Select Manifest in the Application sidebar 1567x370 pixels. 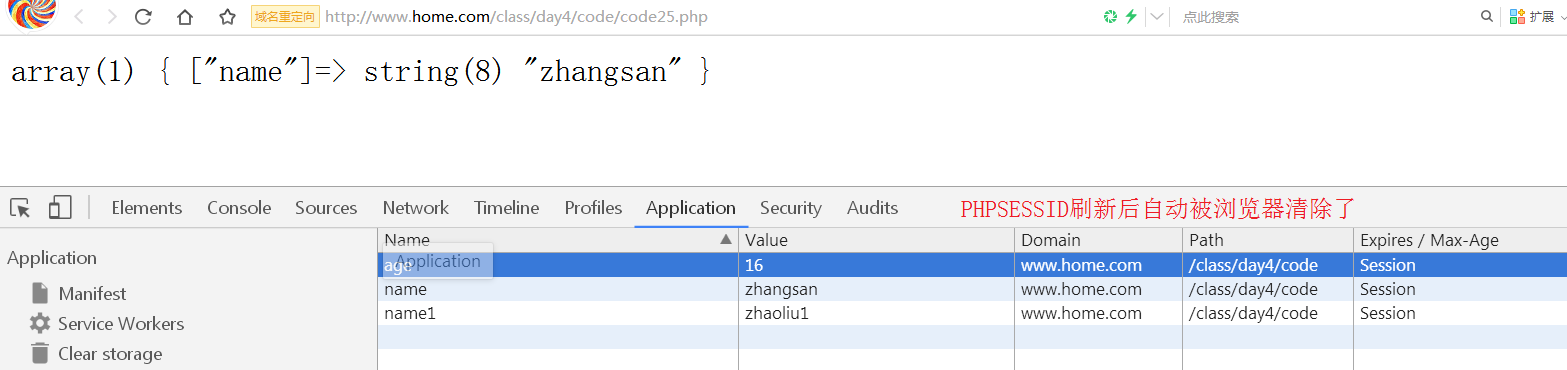pos(92,294)
